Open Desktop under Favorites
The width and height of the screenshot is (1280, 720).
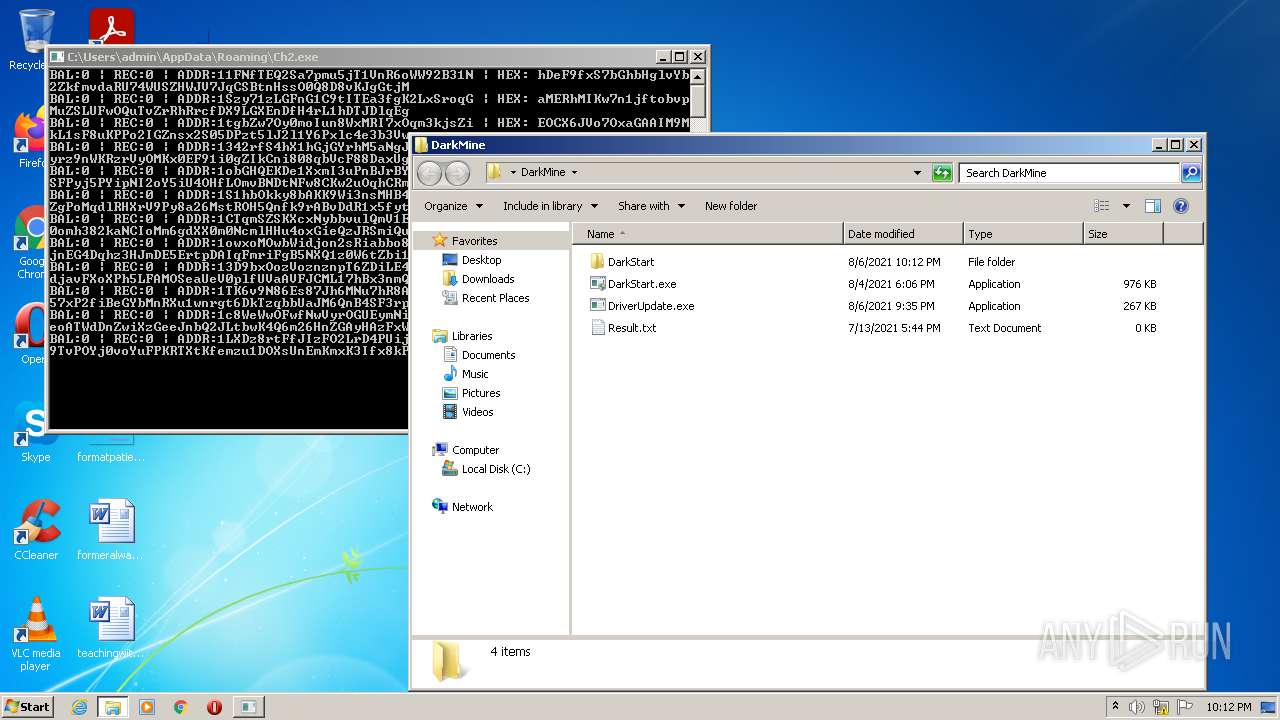click(481, 260)
